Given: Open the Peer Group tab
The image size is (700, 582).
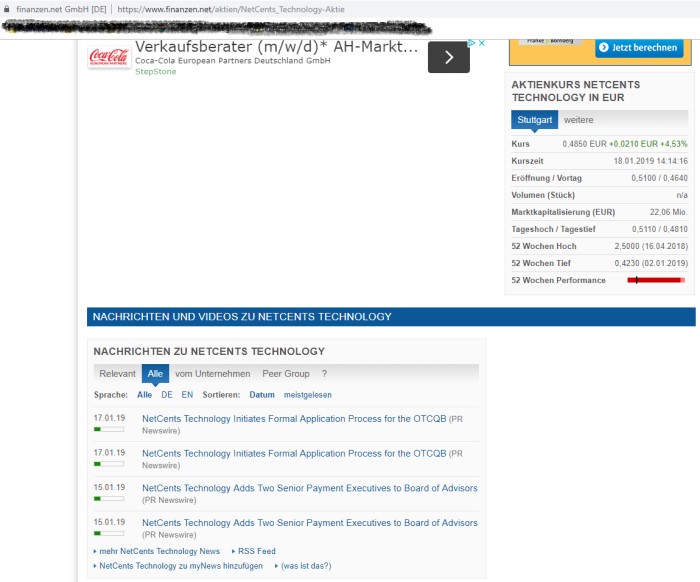Looking at the screenshot, I should (286, 374).
